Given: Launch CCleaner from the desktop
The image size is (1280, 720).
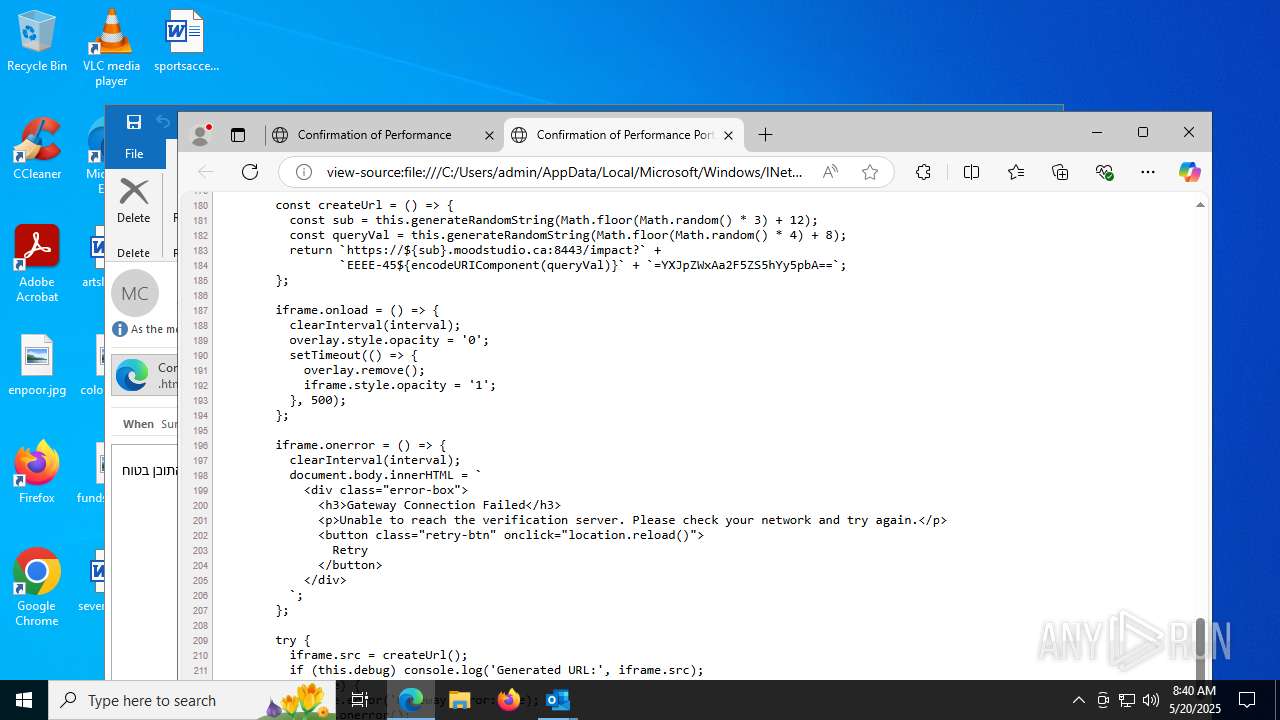Looking at the screenshot, I should [x=37, y=149].
